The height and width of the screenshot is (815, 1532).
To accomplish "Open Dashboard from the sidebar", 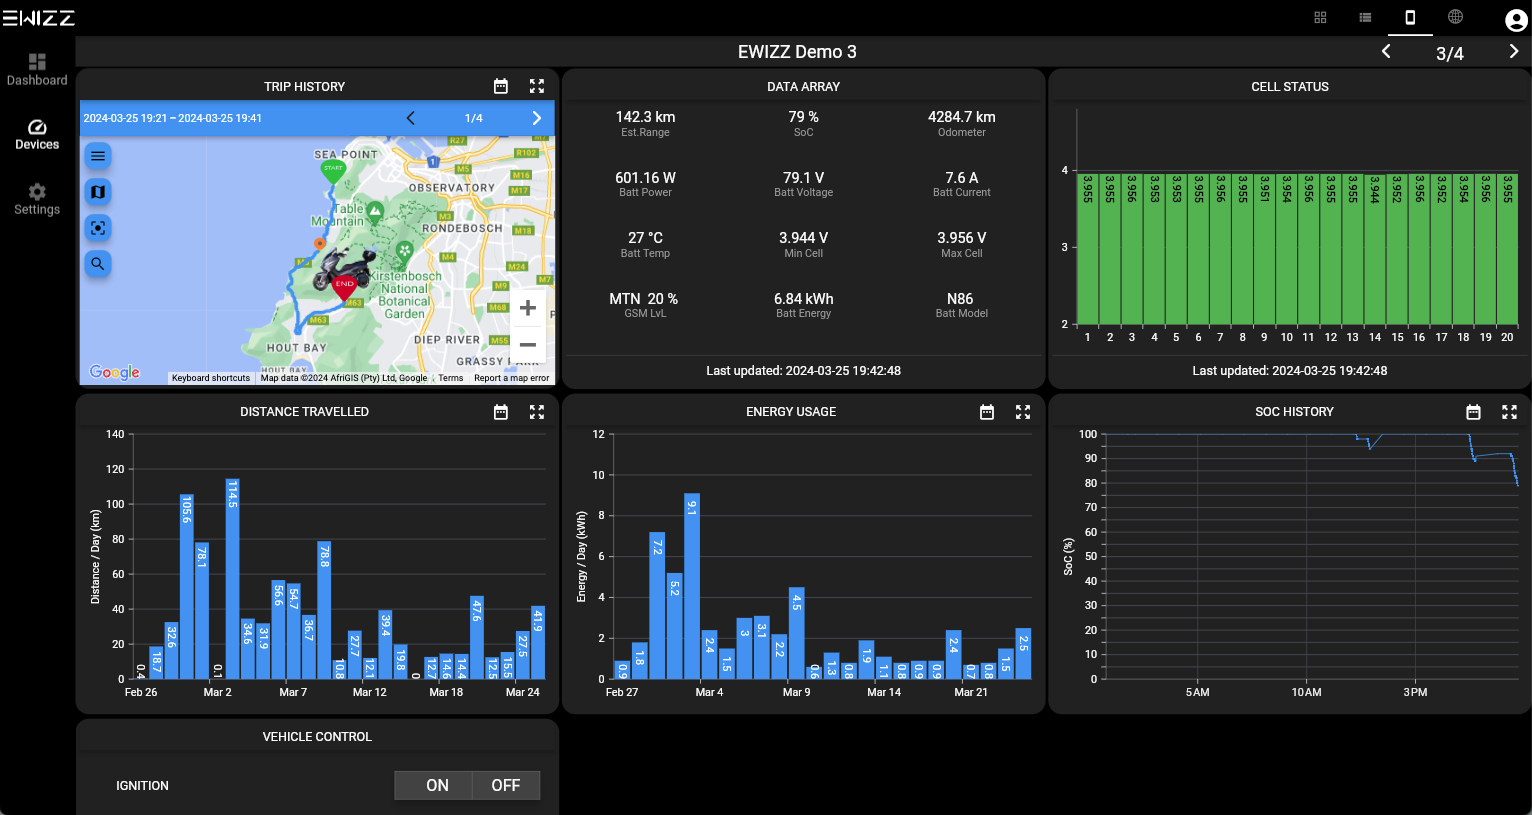I will coord(37,69).
